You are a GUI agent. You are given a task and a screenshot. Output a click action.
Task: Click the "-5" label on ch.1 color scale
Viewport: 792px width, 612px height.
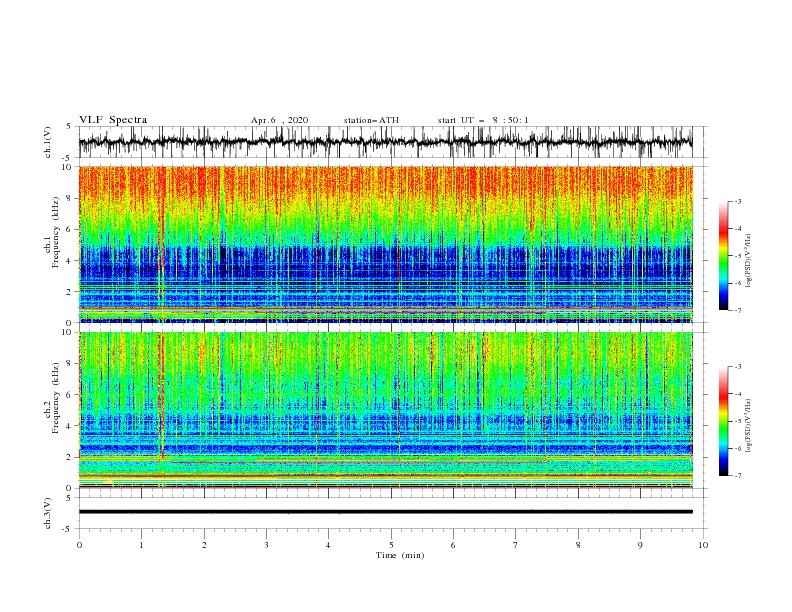tap(737, 256)
